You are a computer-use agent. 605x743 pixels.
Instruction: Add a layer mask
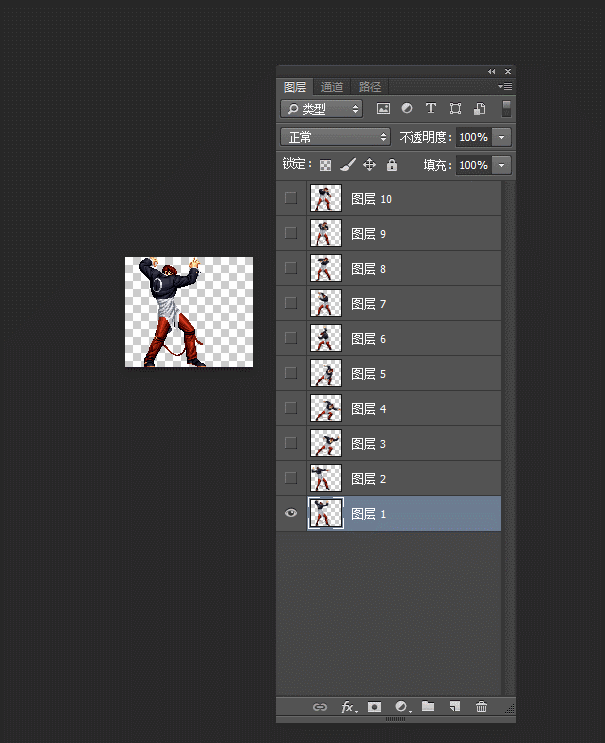(x=374, y=707)
